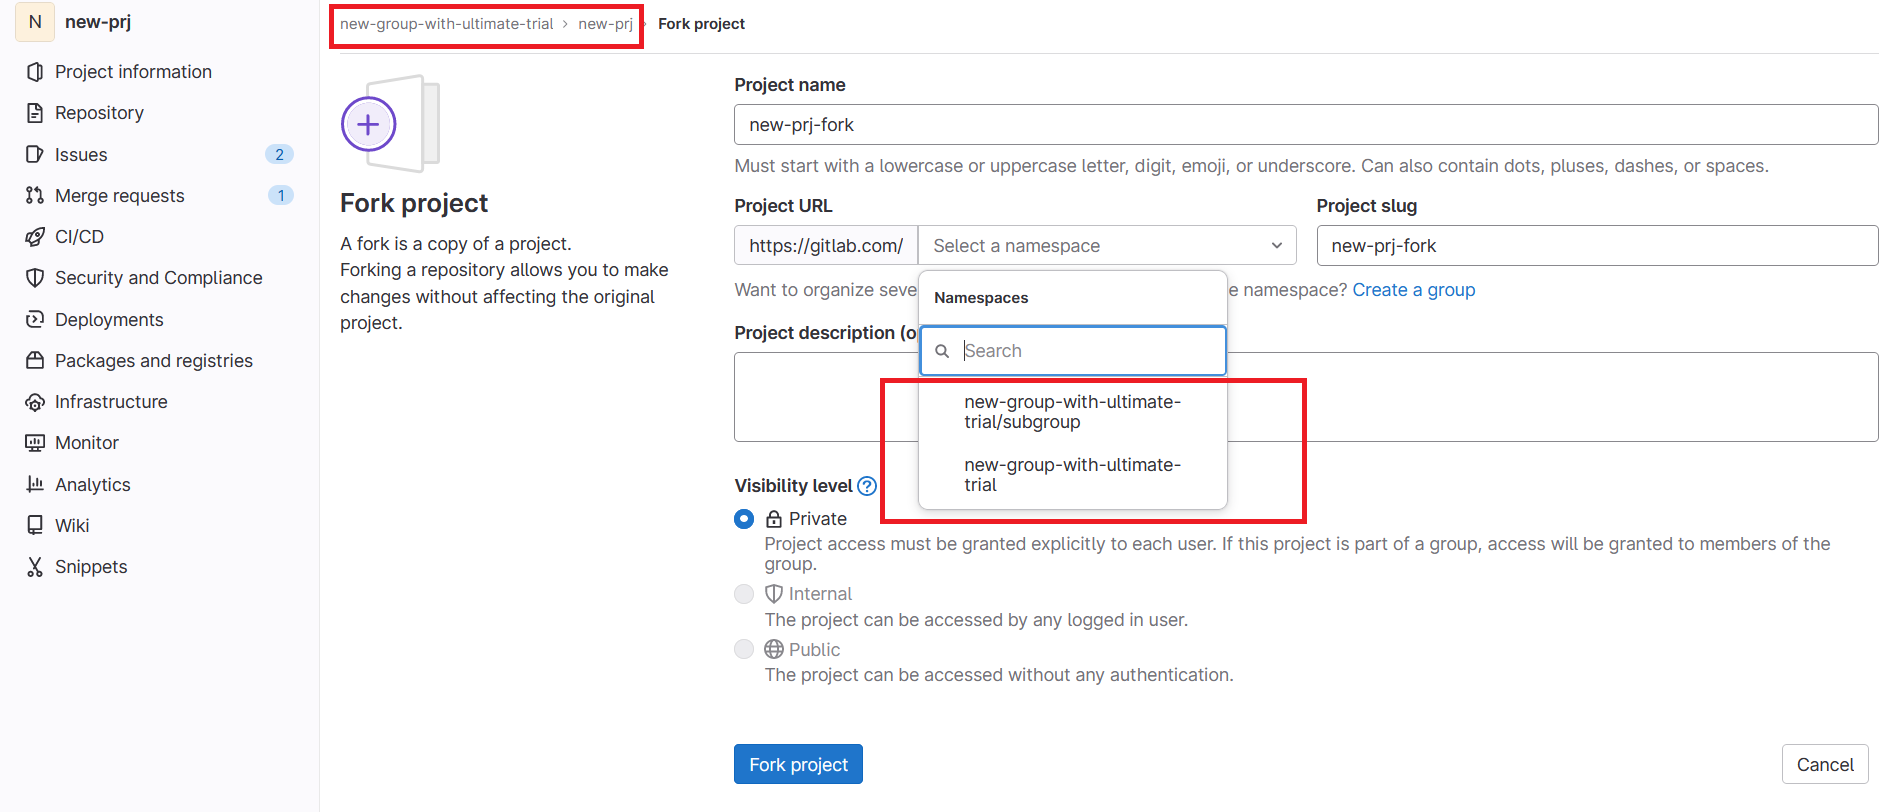Viewport: 1884px width, 812px height.
Task: Select the Private visibility radio button
Action: [744, 519]
